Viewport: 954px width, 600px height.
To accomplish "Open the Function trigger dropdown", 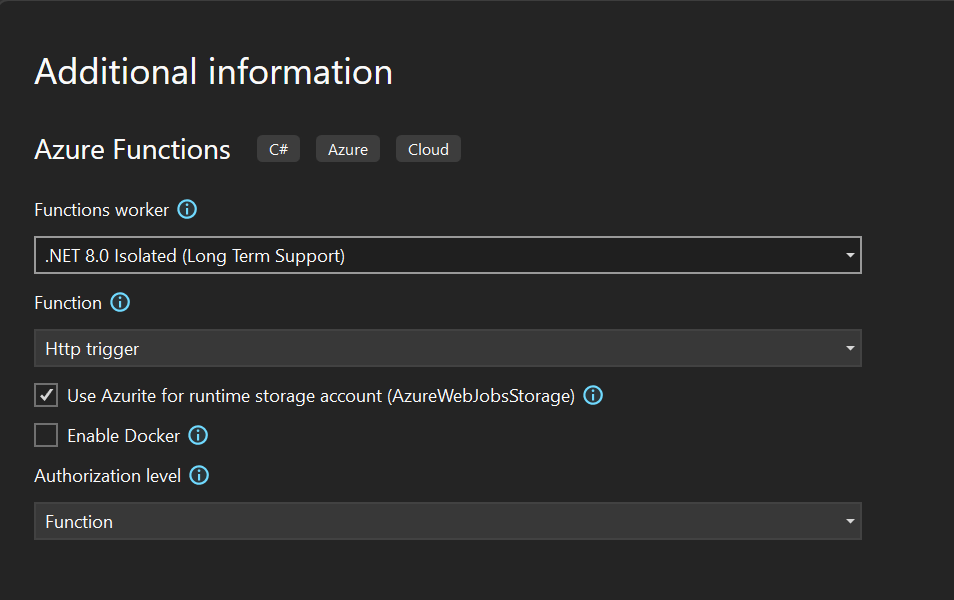I will coord(850,348).
